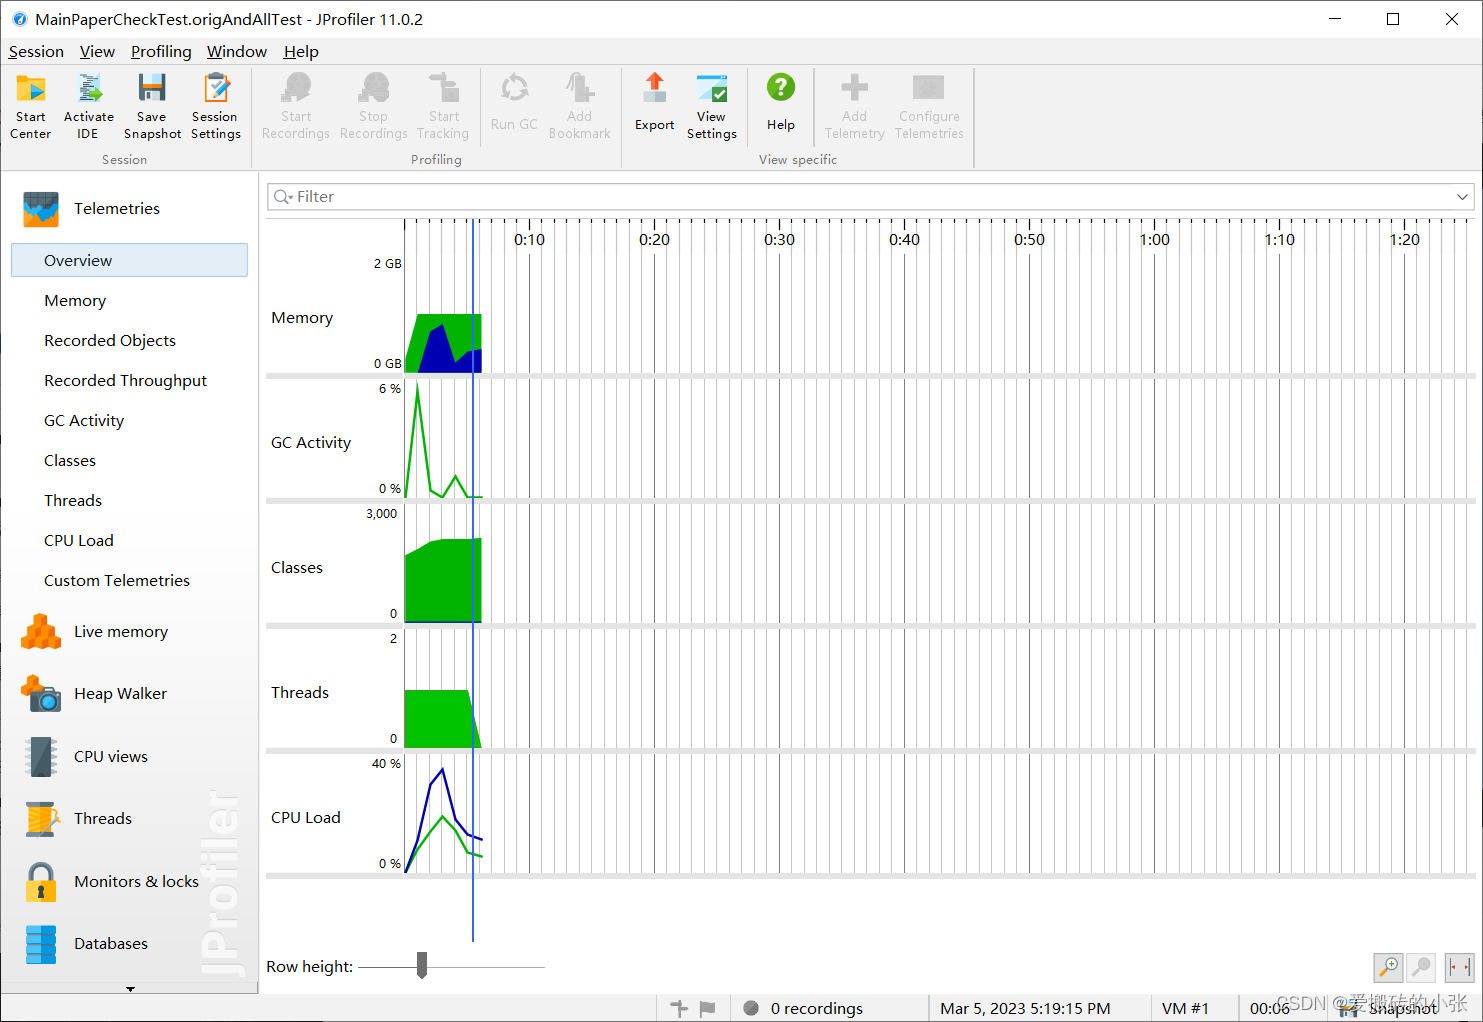Select Recorded Objects view
Image resolution: width=1483 pixels, height=1022 pixels.
[110, 341]
